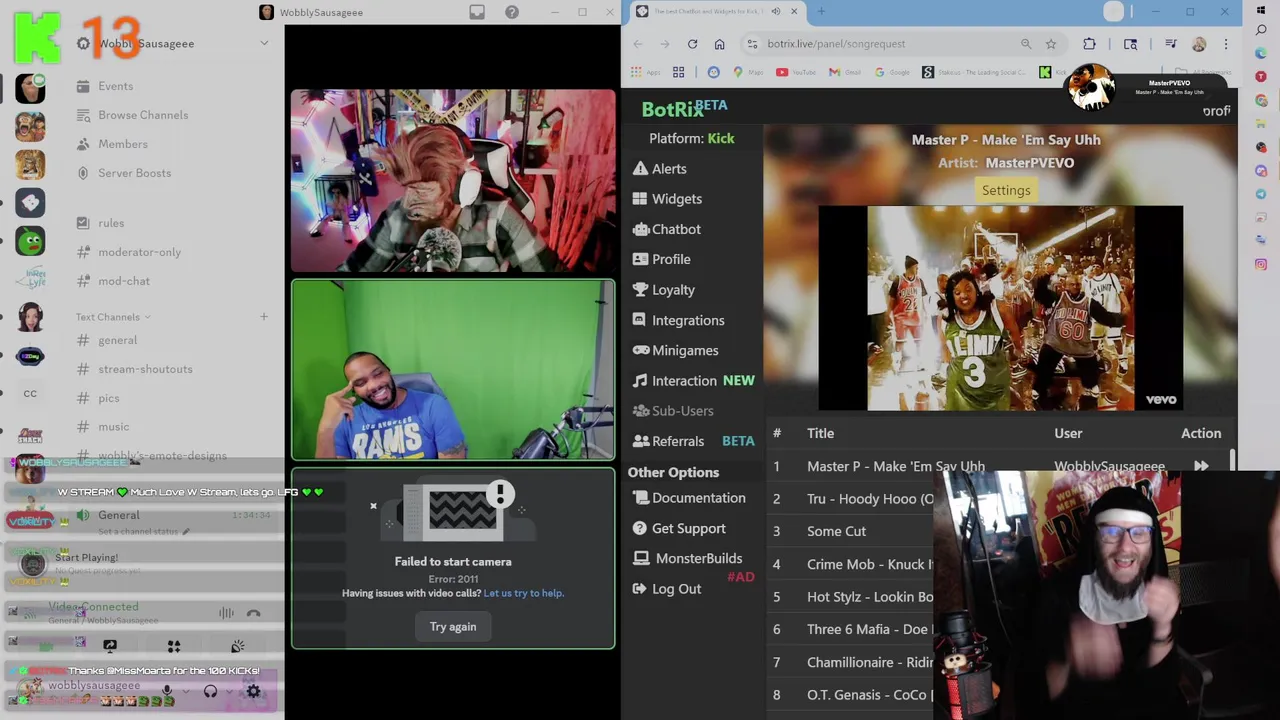This screenshot has height=720, width=1280.
Task: Click yellow Settings button above video
Action: tap(1006, 190)
